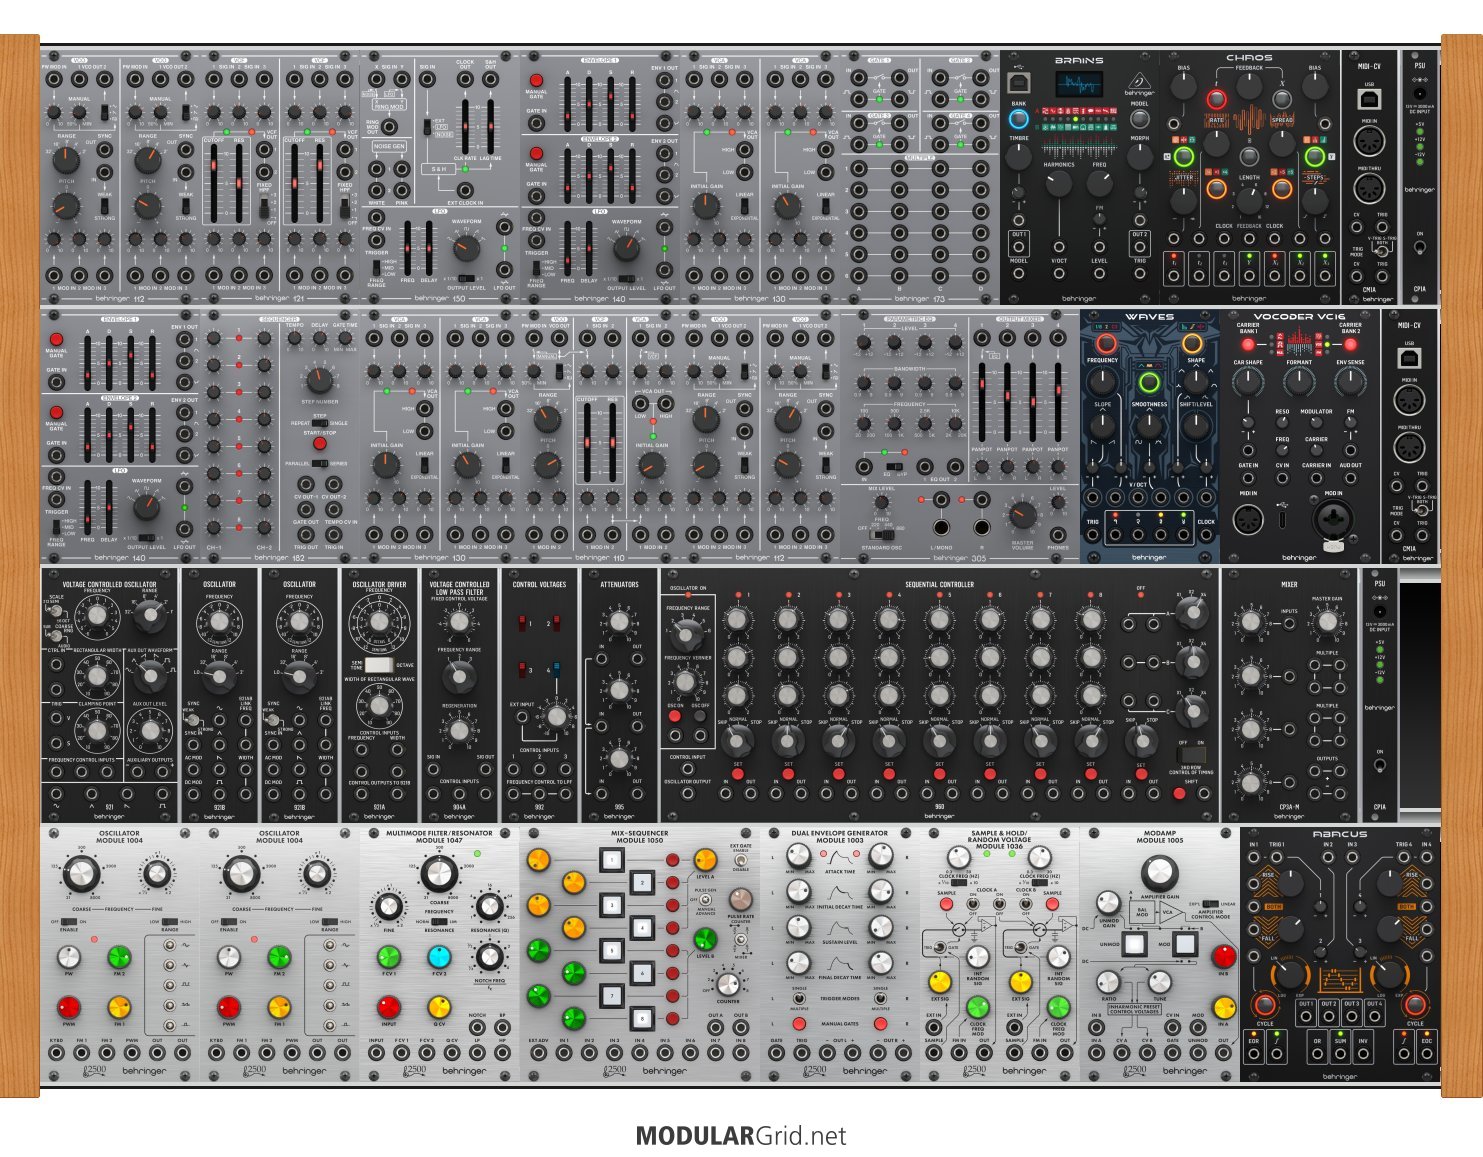Click the SHAPE knob on Waves module
1483x1157 pixels.
pyautogui.click(x=1196, y=382)
